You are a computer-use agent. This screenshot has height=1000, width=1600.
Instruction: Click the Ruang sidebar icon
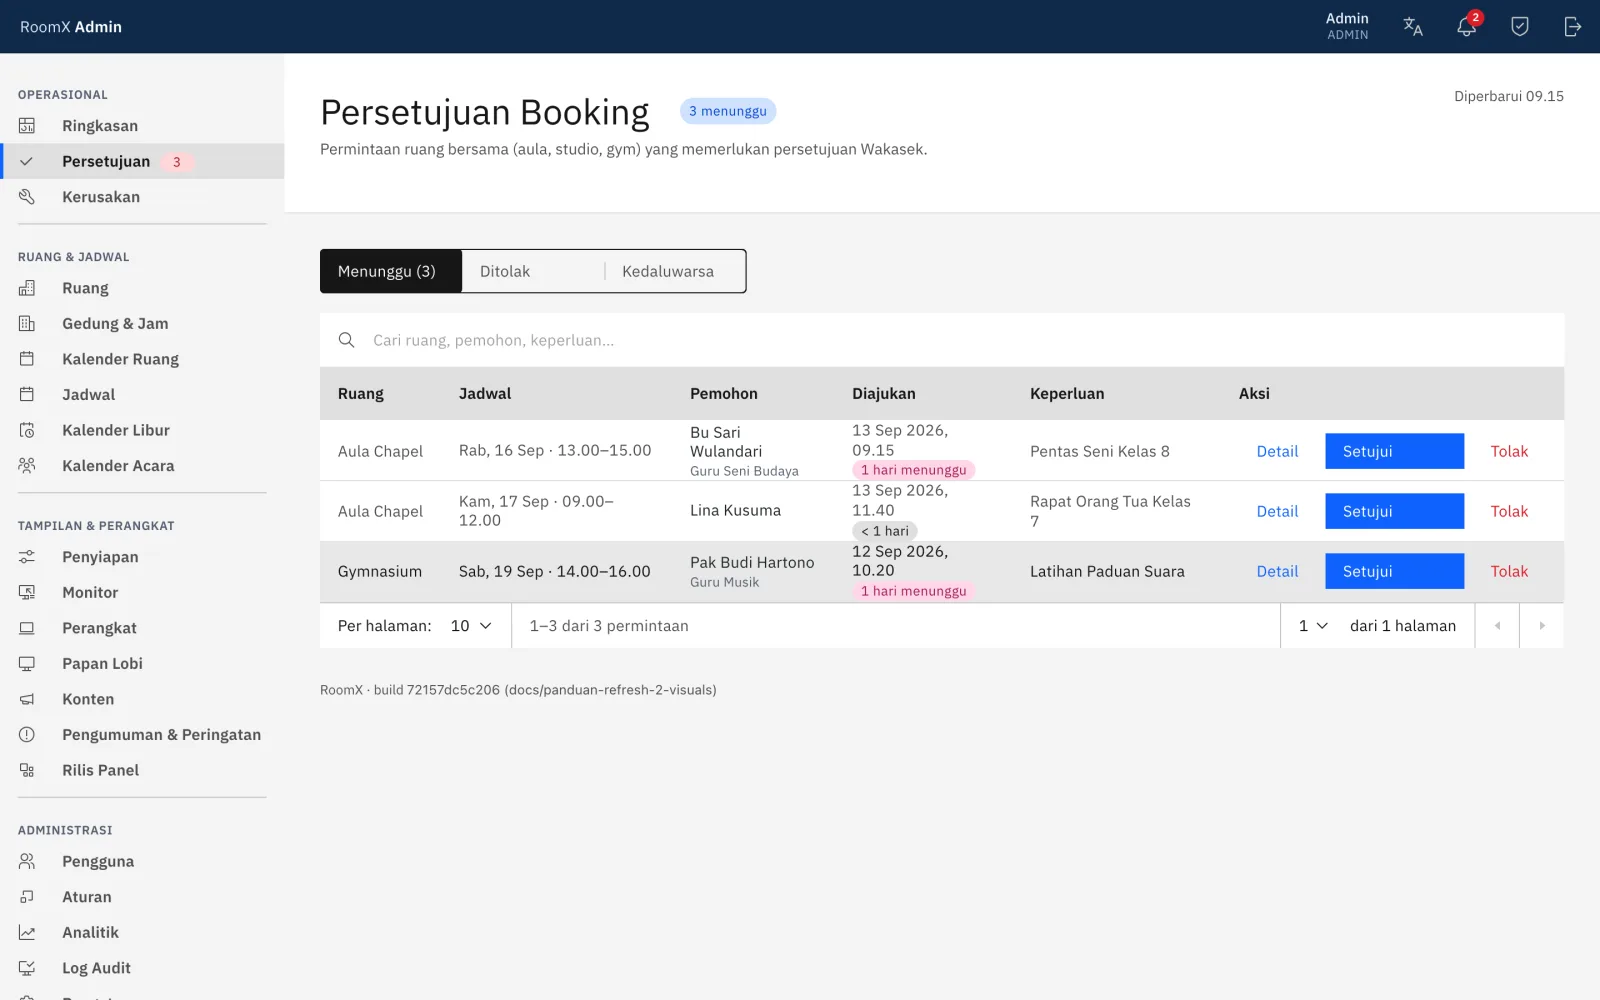point(27,288)
